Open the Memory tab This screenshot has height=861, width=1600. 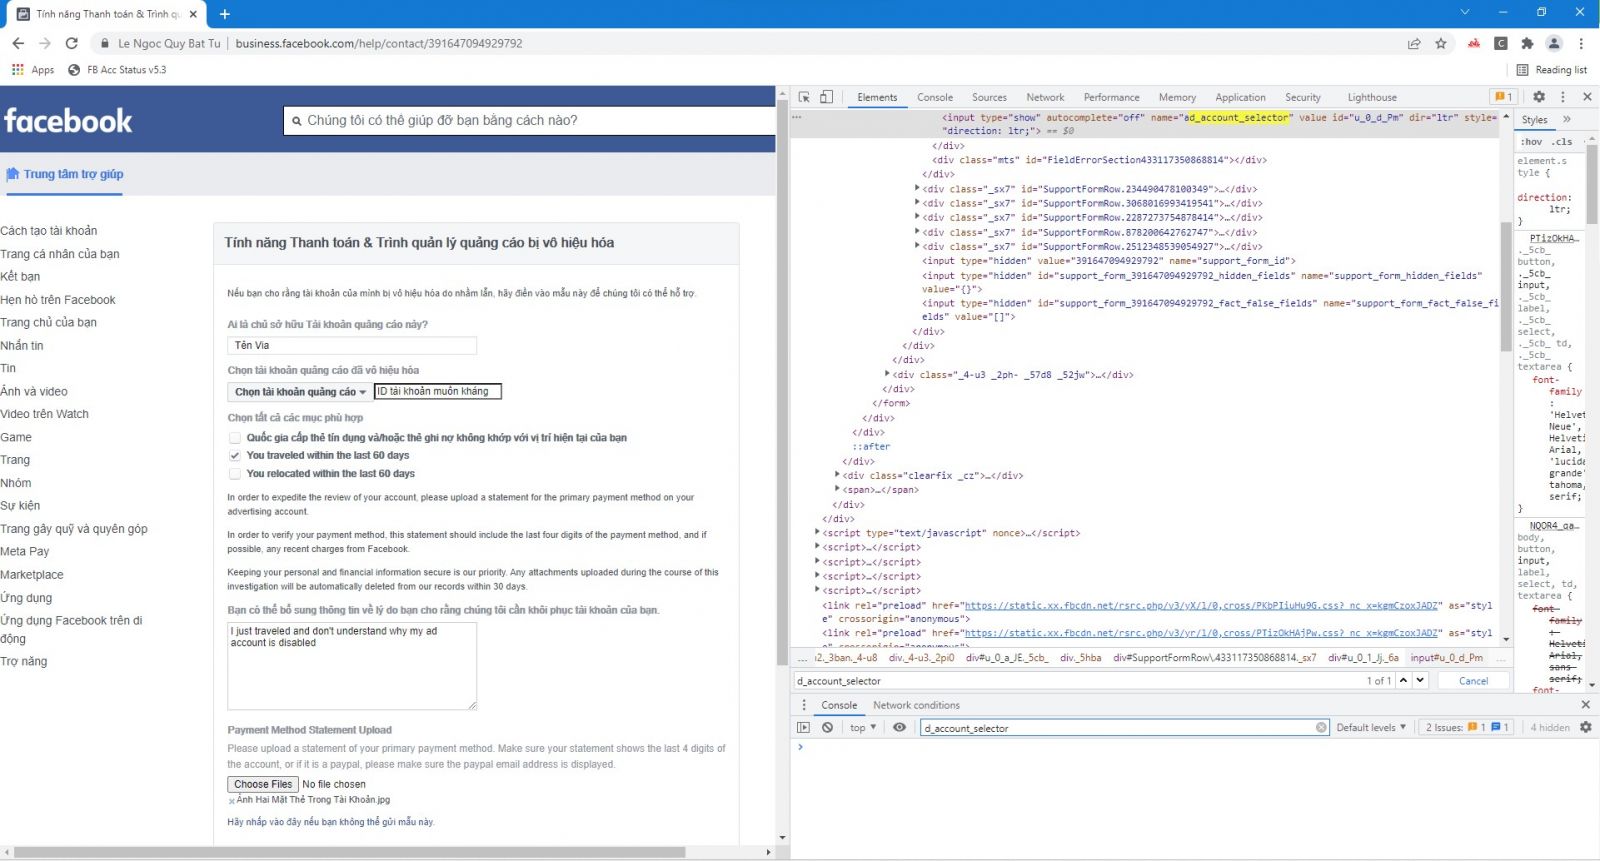[x=1177, y=97]
